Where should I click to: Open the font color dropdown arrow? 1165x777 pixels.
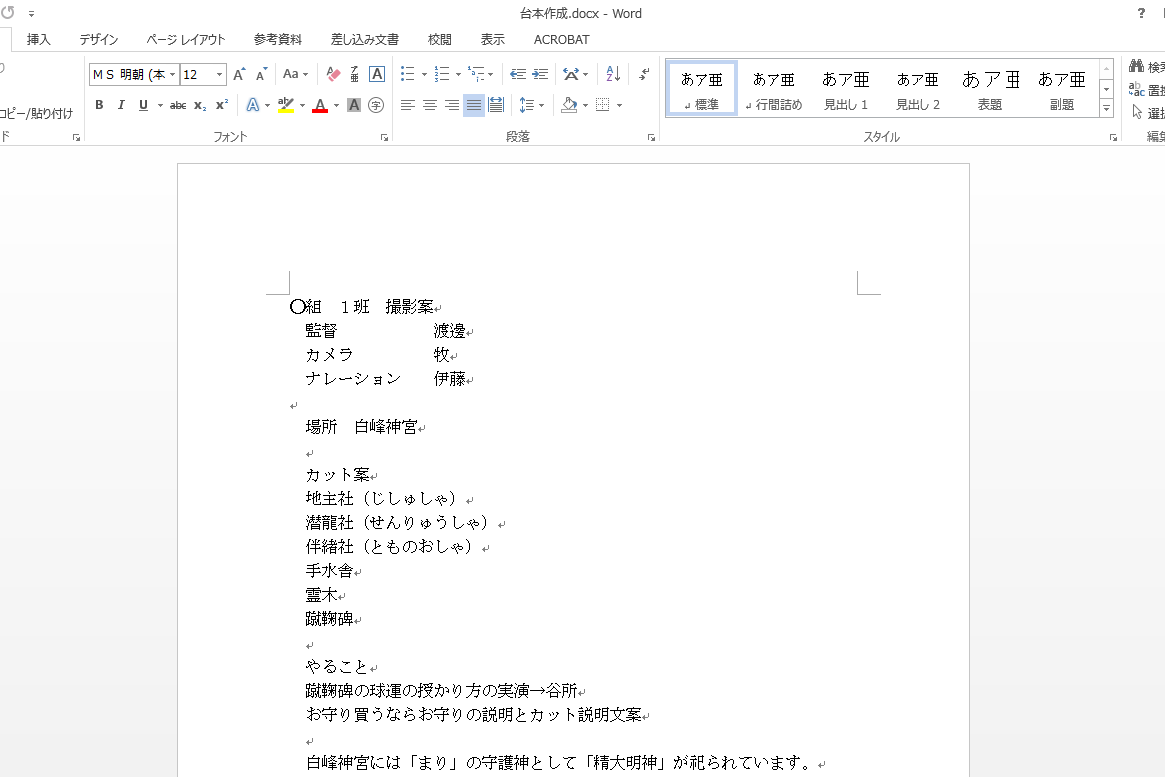point(337,105)
